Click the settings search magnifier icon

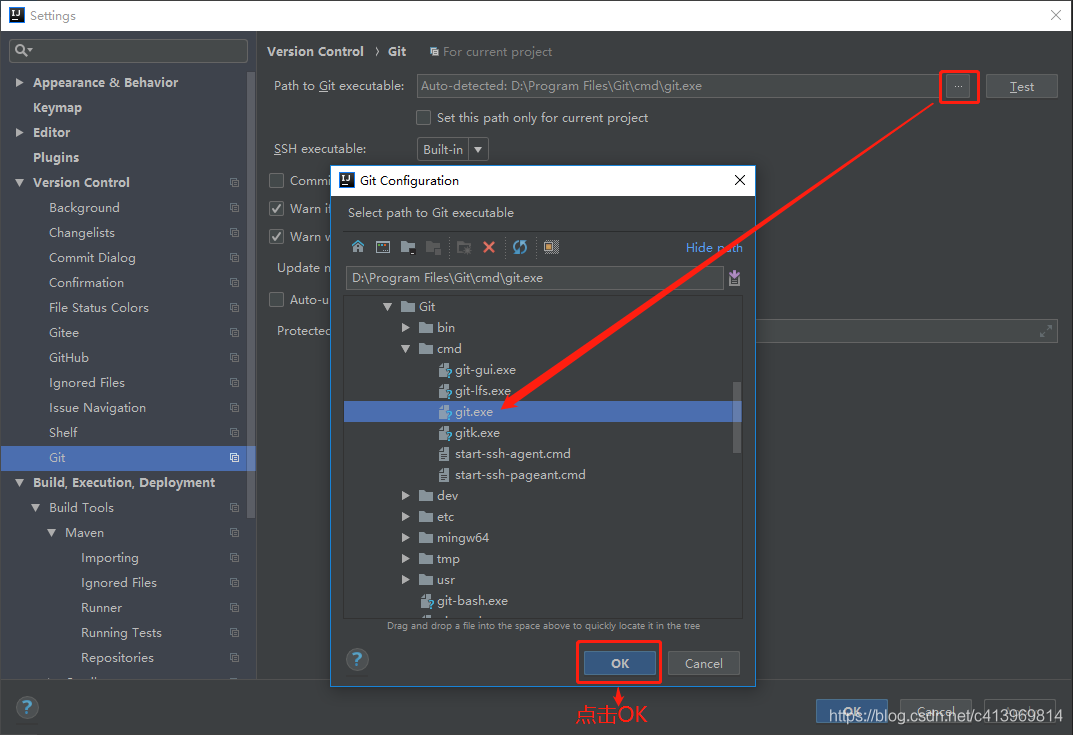tap(23, 50)
